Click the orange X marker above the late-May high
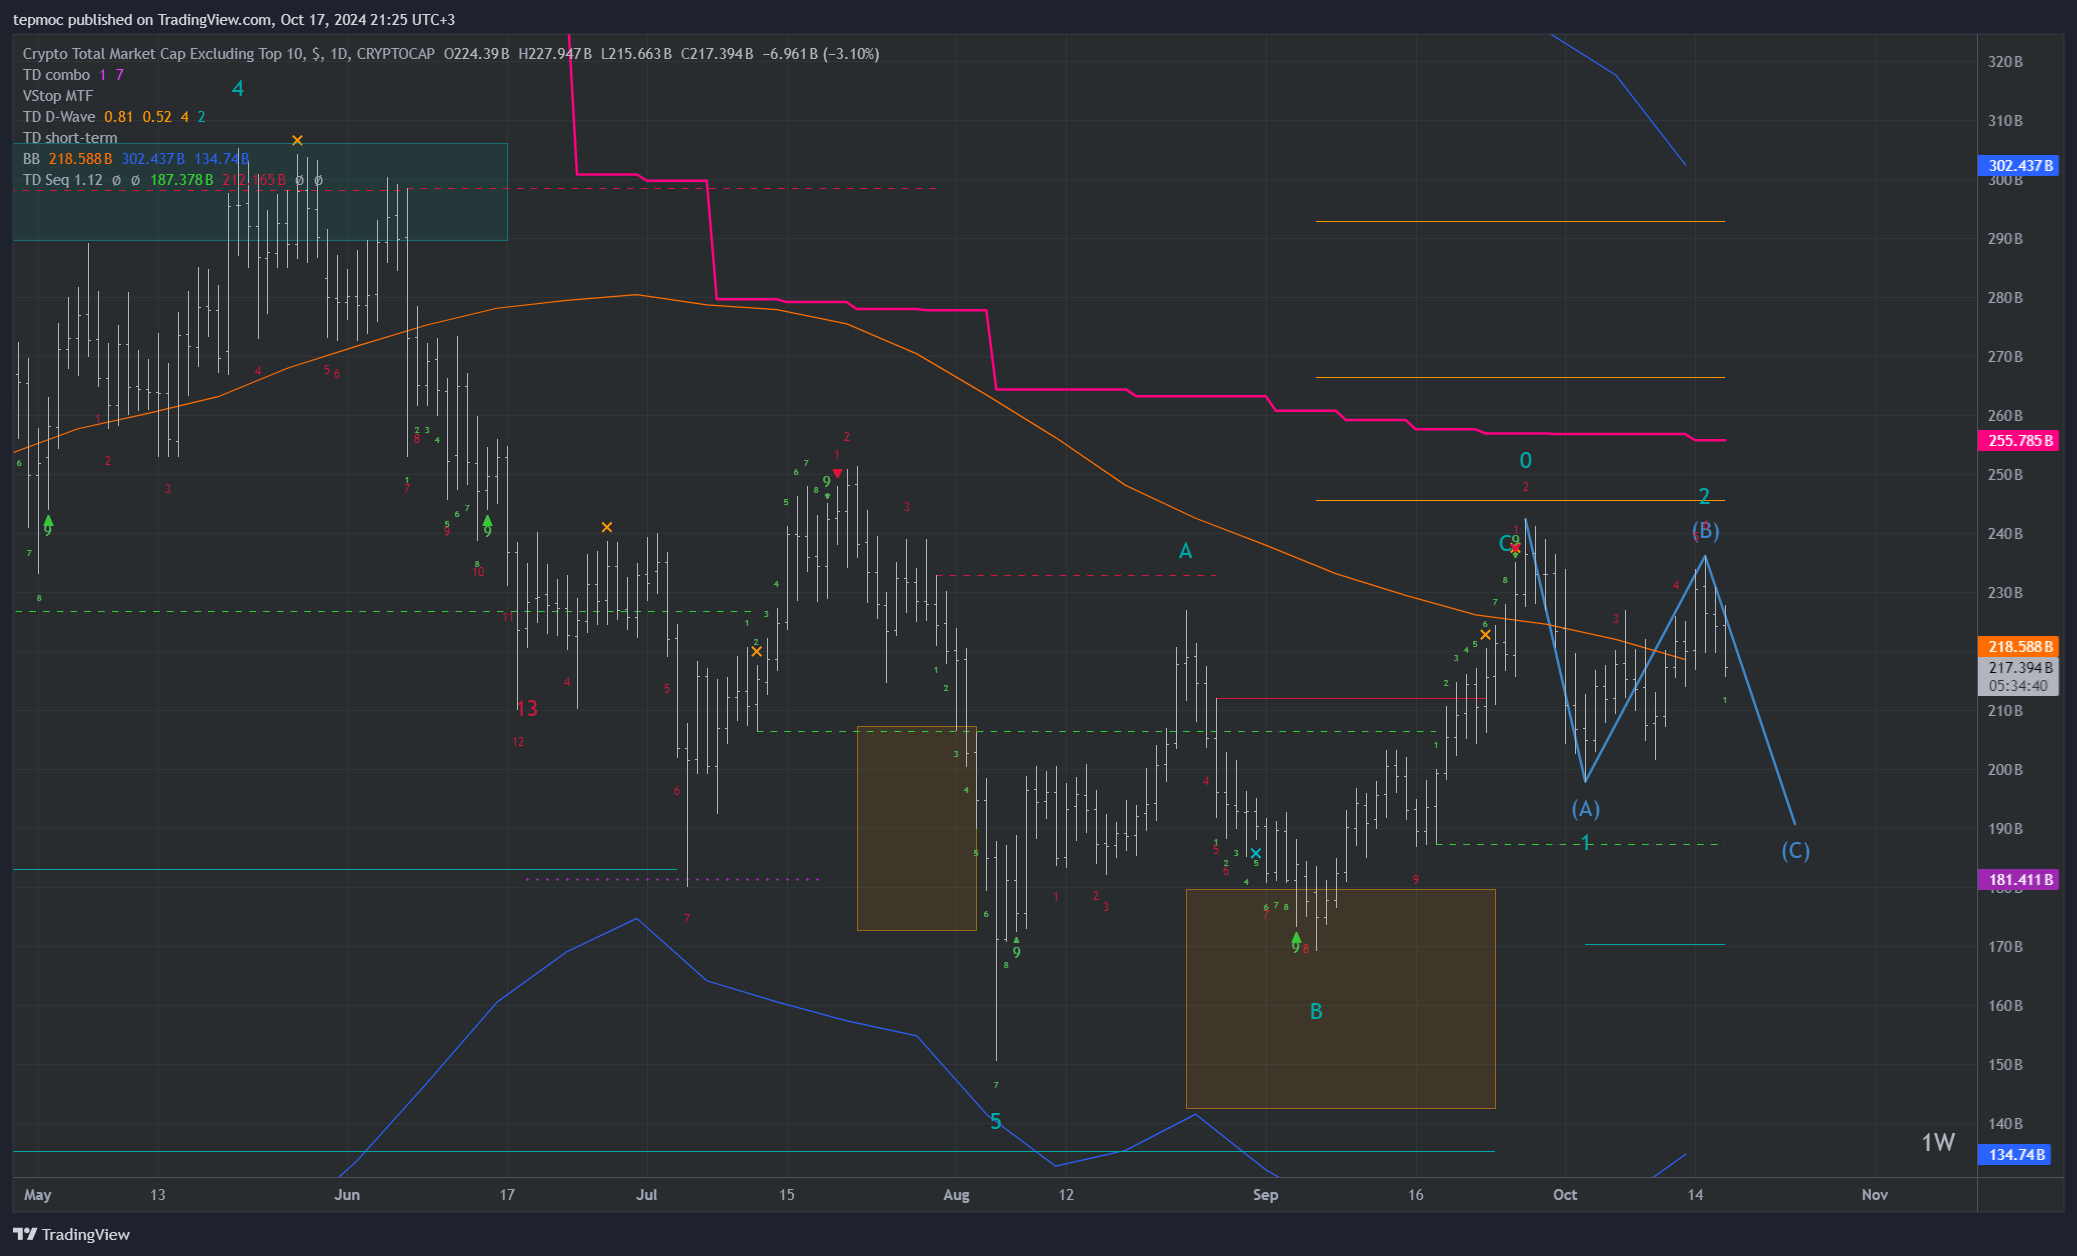The width and height of the screenshot is (2077, 1256). tap(297, 140)
